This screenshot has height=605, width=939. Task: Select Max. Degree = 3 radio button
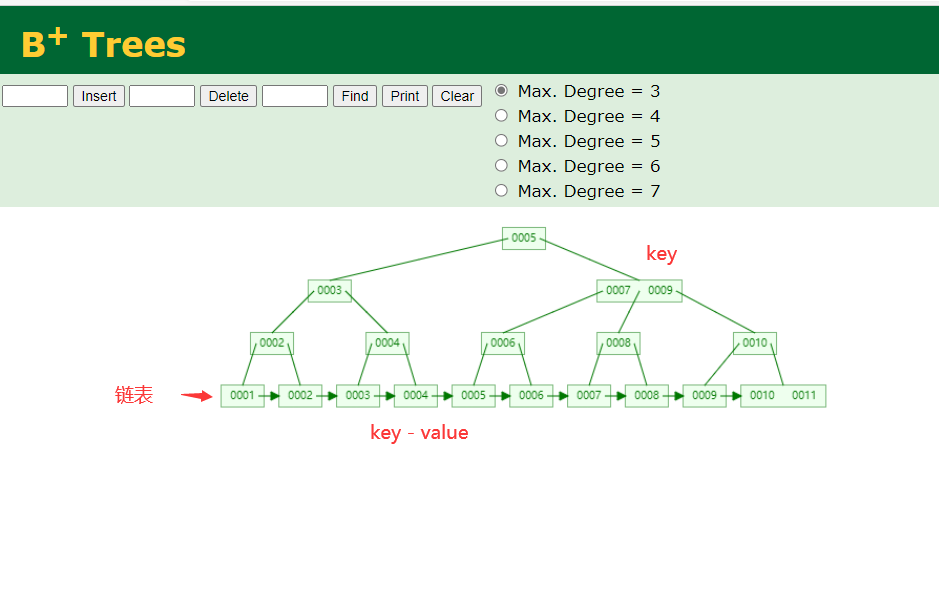tap(501, 90)
